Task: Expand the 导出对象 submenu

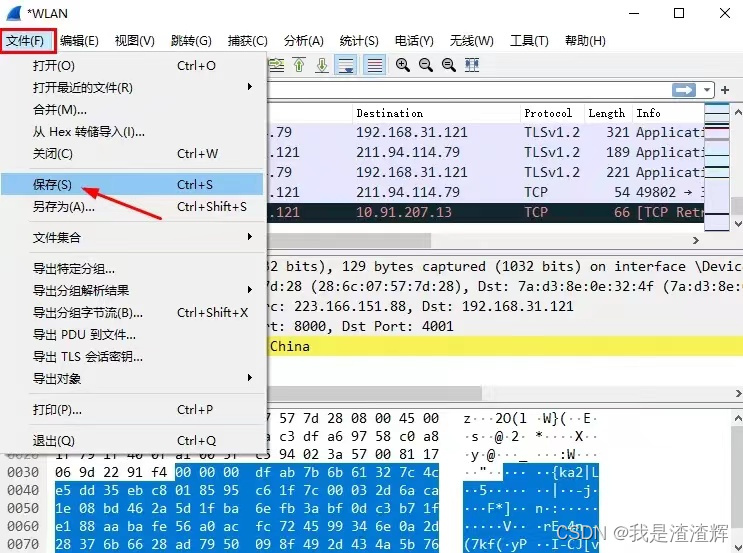Action: tap(132, 378)
